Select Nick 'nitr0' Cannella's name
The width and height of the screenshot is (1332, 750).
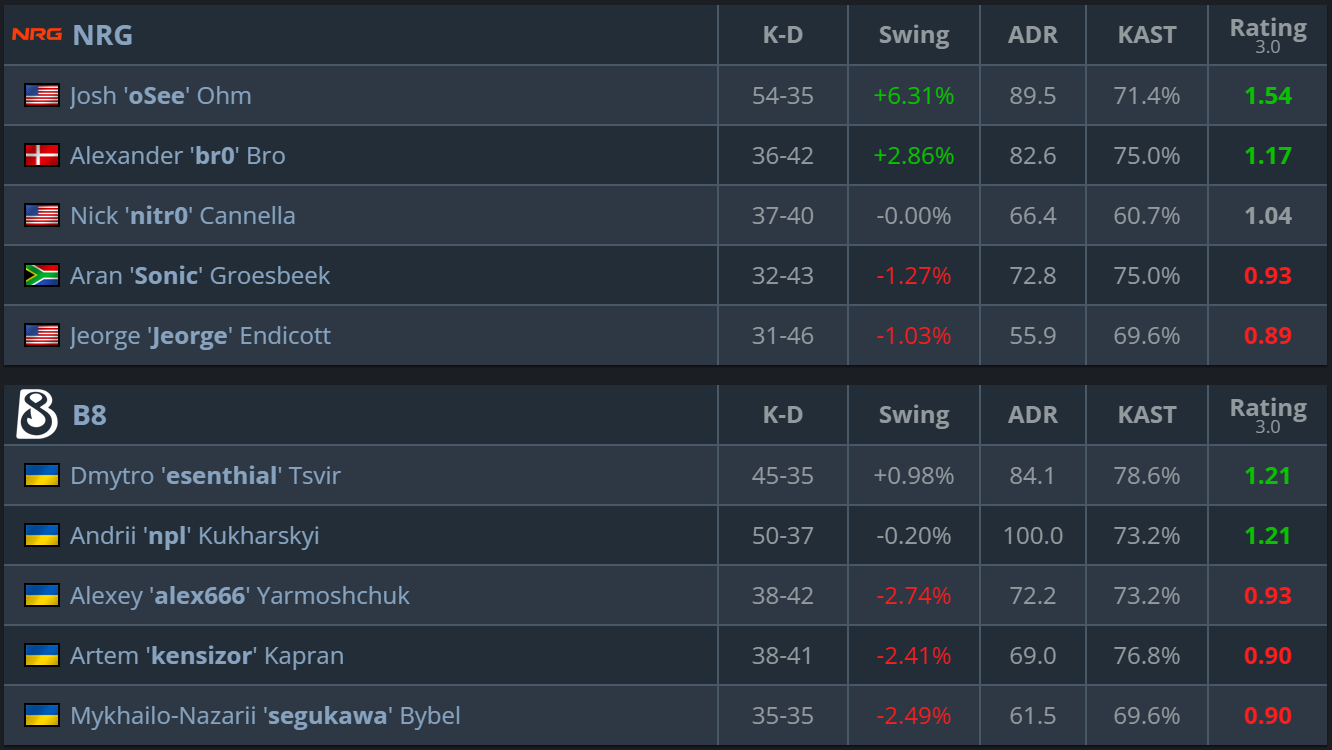[183, 216]
